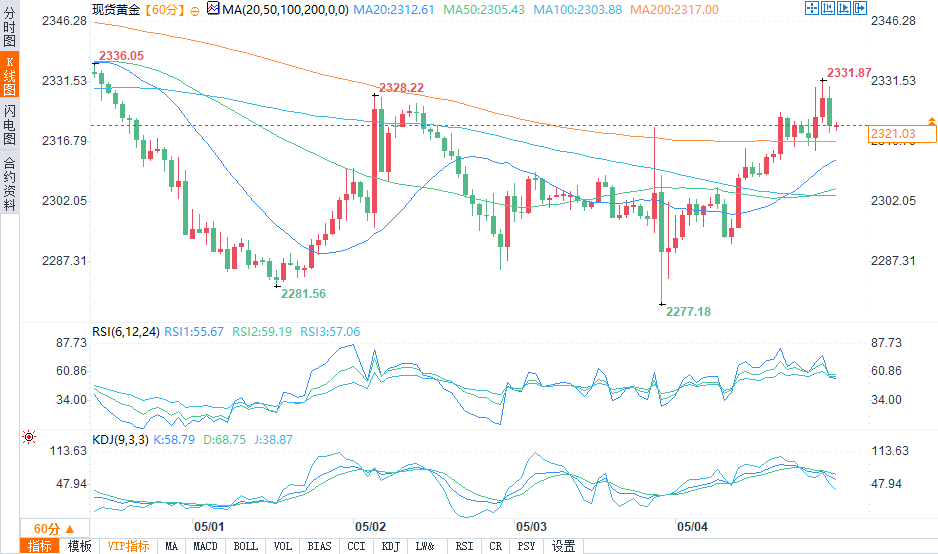This screenshot has height=554, width=938.
Task: Click the 05/02 date label on time axis
Action: tap(370, 526)
